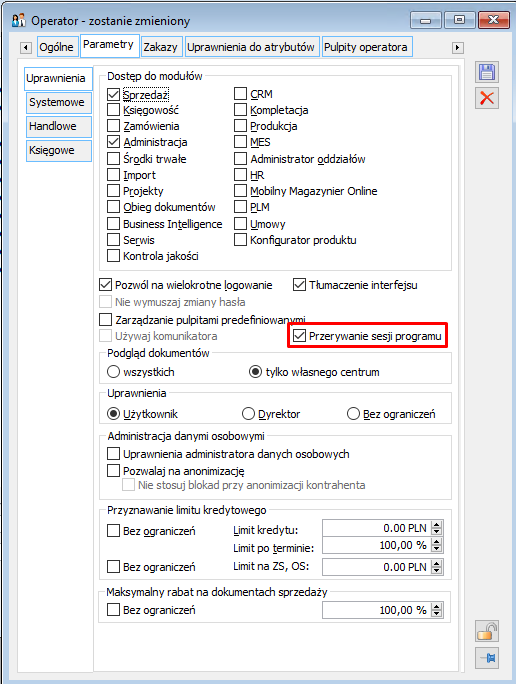Enable Zamówienia module access
The height and width of the screenshot is (684, 516).
tap(113, 126)
